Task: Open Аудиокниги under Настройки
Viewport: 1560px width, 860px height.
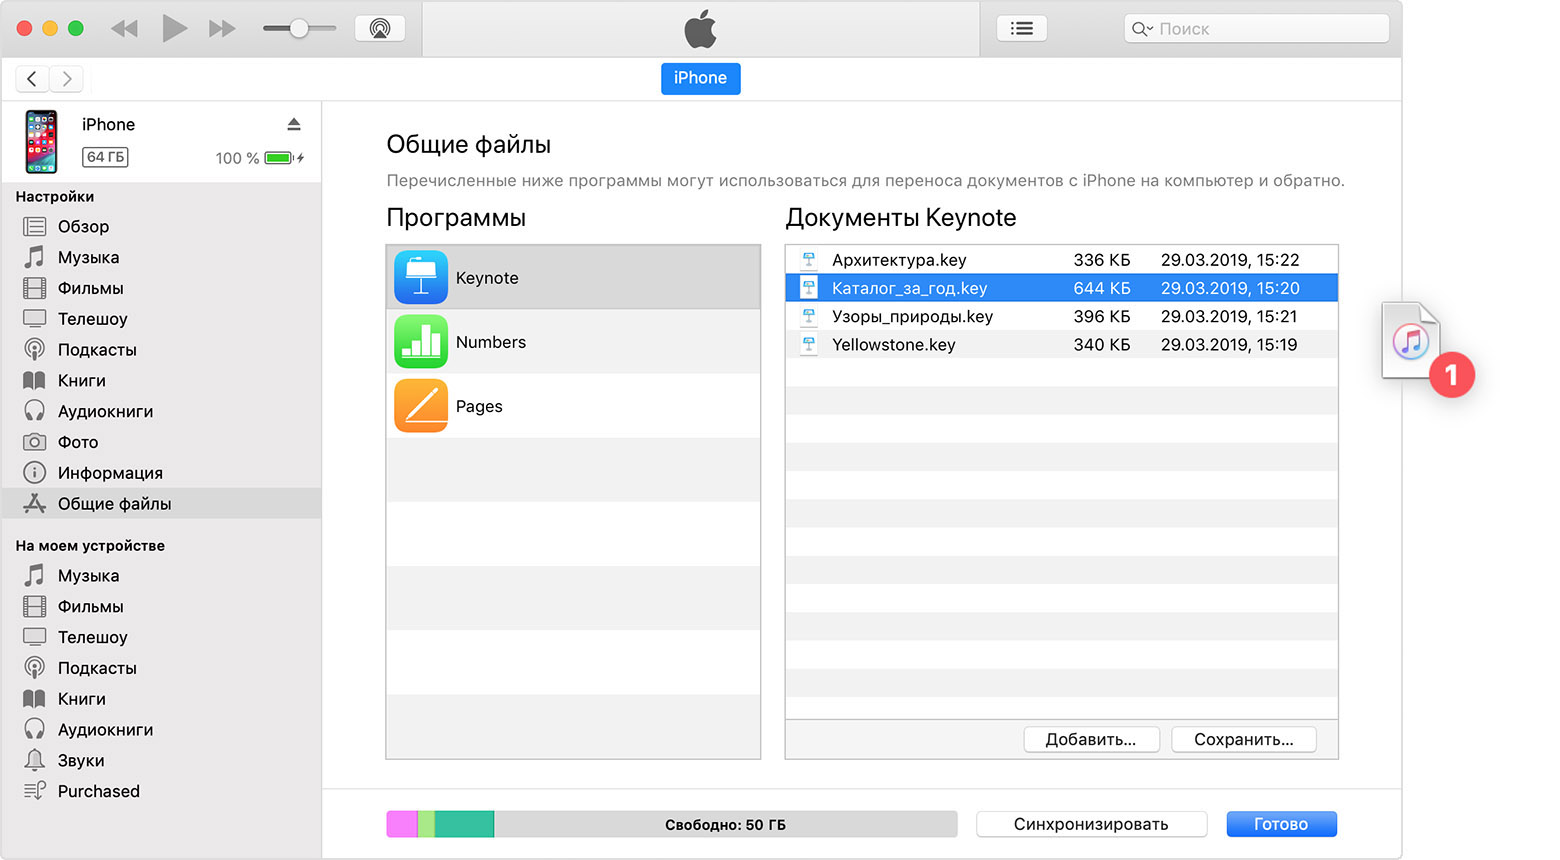Action: [162, 412]
